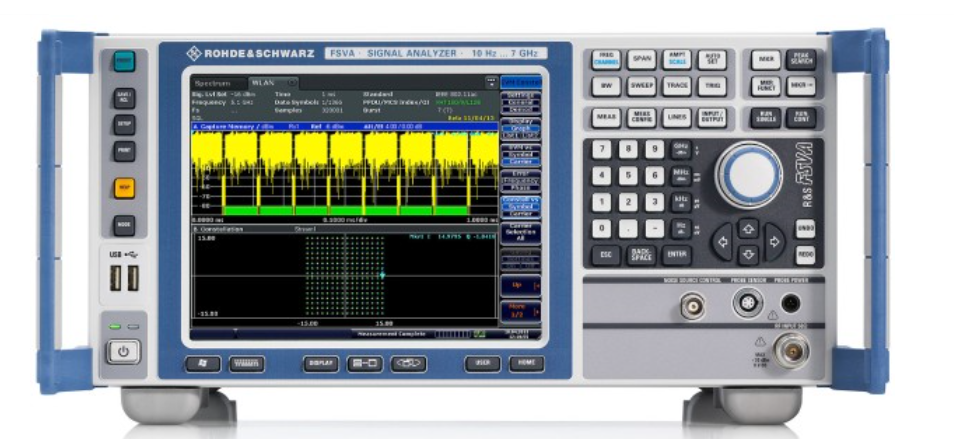Screen dimensions: 954x439
Task: Tap the right arrow key
Action: [774, 241]
